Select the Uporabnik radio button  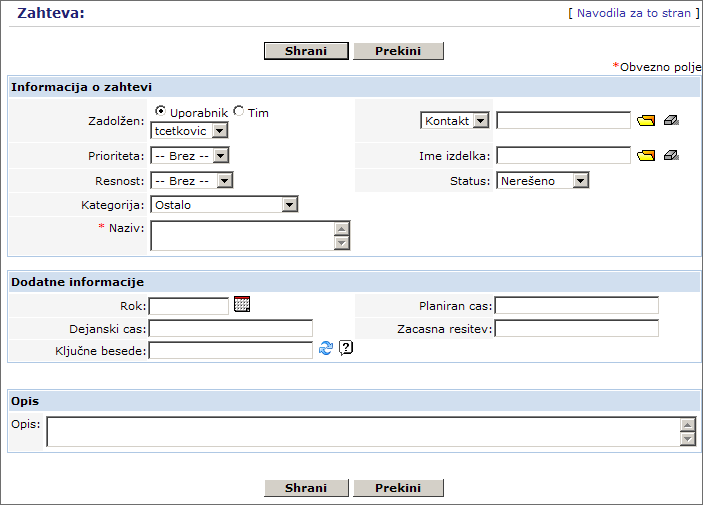point(161,112)
